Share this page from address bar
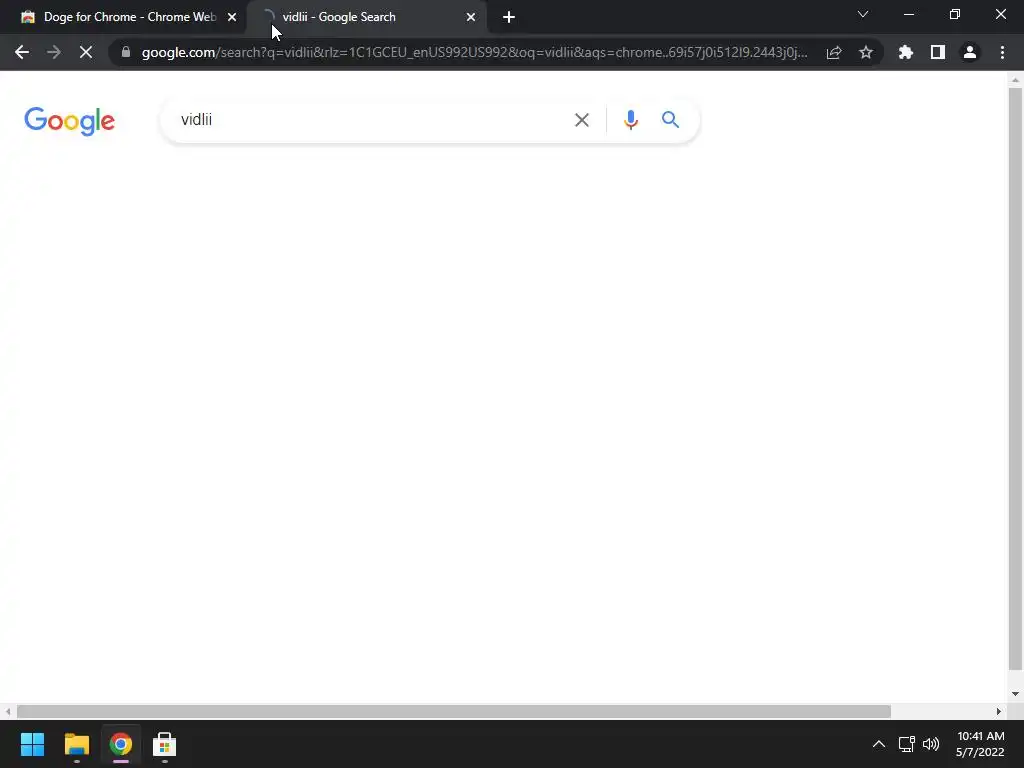Viewport: 1024px width, 768px height. click(x=834, y=52)
